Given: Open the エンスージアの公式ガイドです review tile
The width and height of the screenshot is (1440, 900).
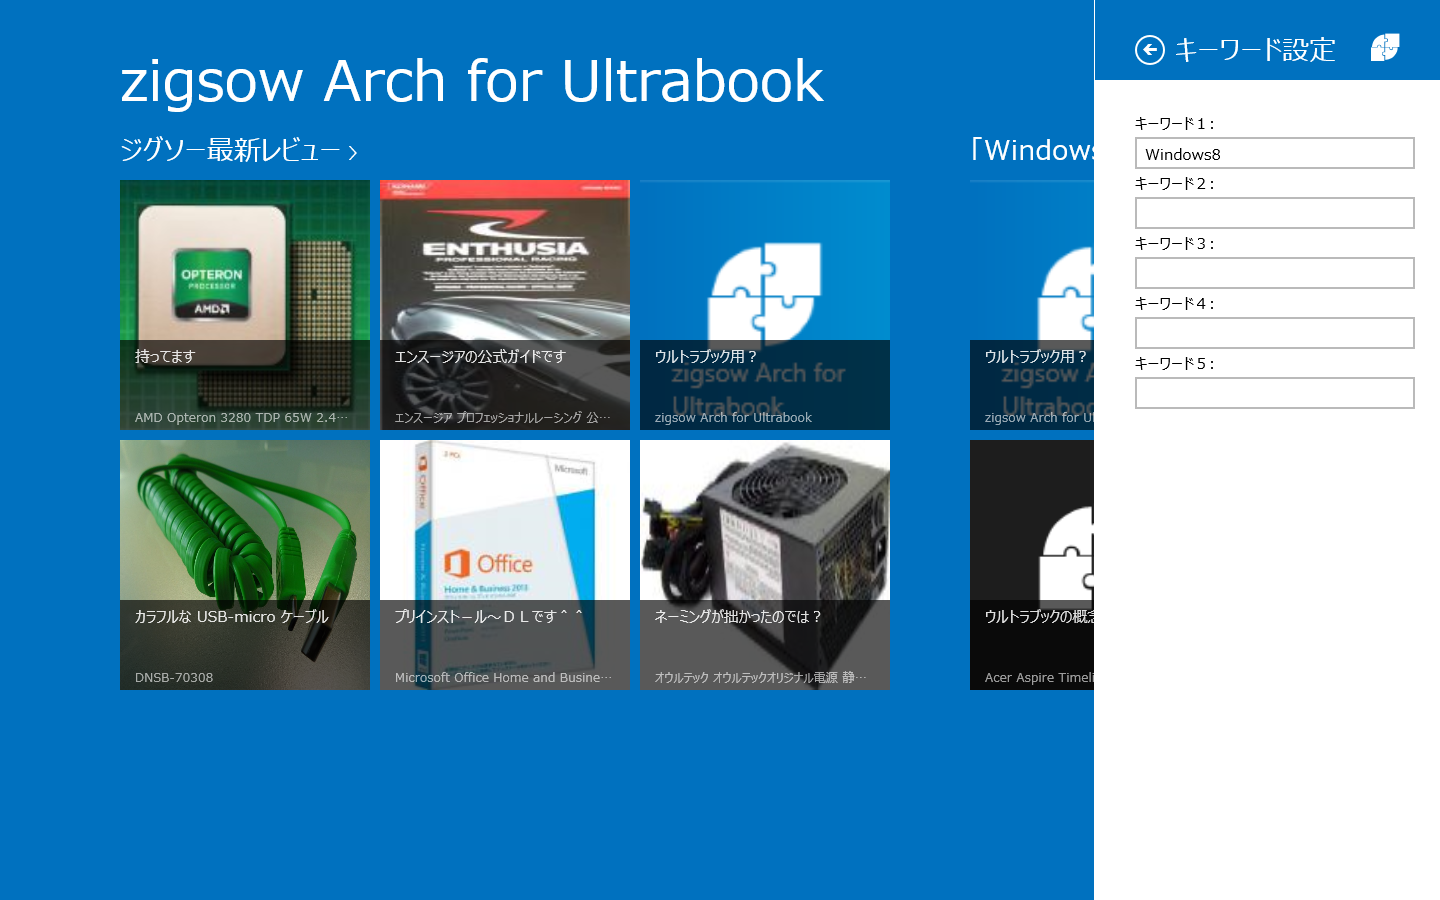Looking at the screenshot, I should tap(505, 305).
